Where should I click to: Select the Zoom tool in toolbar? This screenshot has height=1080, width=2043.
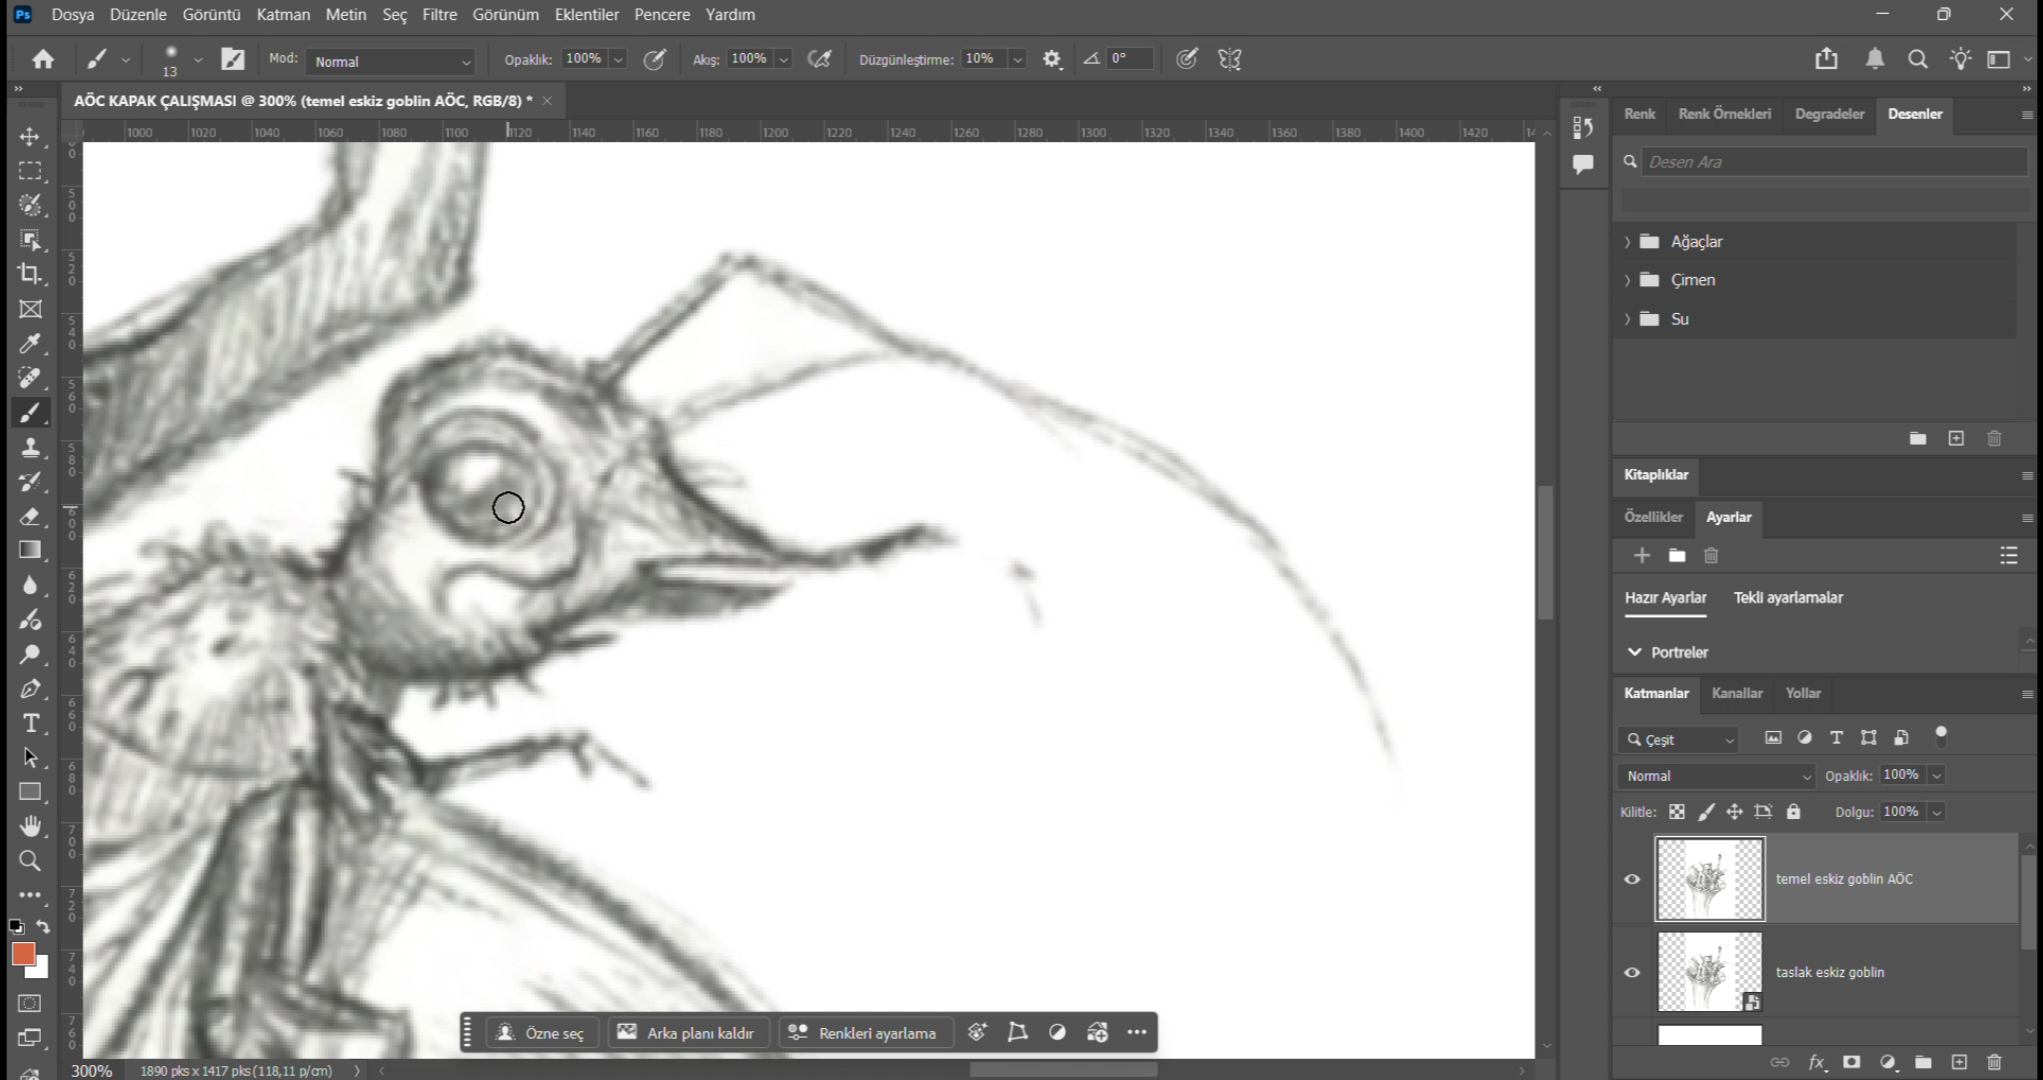point(30,860)
